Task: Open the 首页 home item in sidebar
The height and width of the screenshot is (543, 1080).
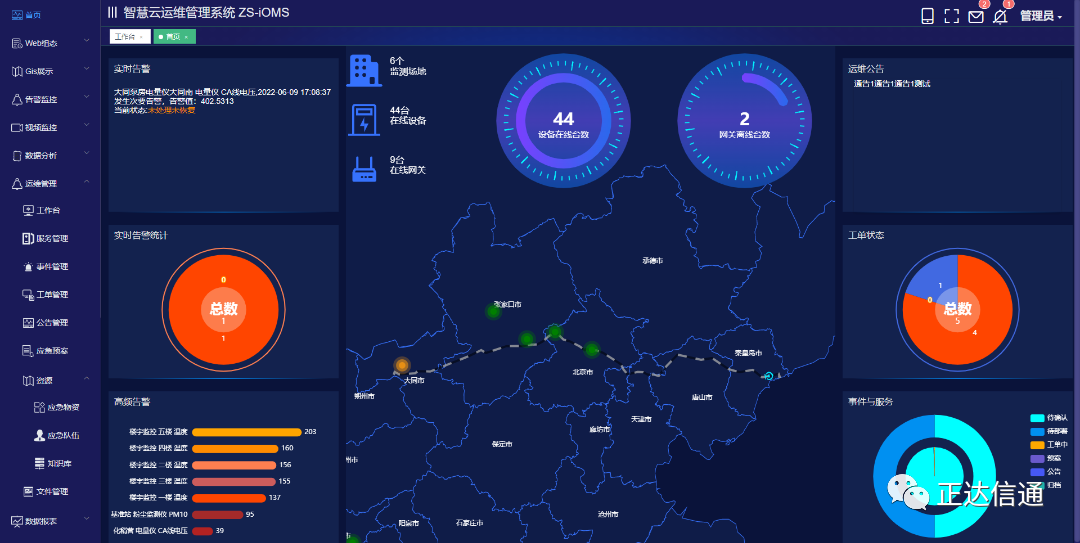Action: click(x=27, y=14)
